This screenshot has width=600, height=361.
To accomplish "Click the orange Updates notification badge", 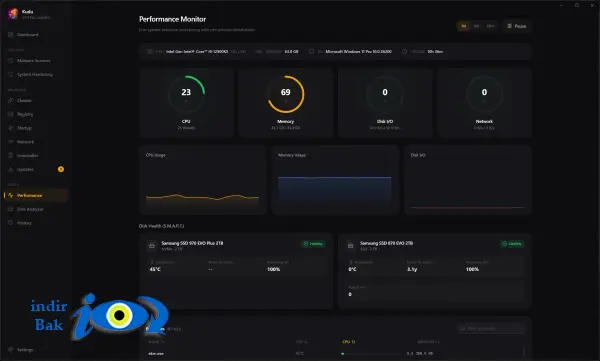I will pos(61,169).
